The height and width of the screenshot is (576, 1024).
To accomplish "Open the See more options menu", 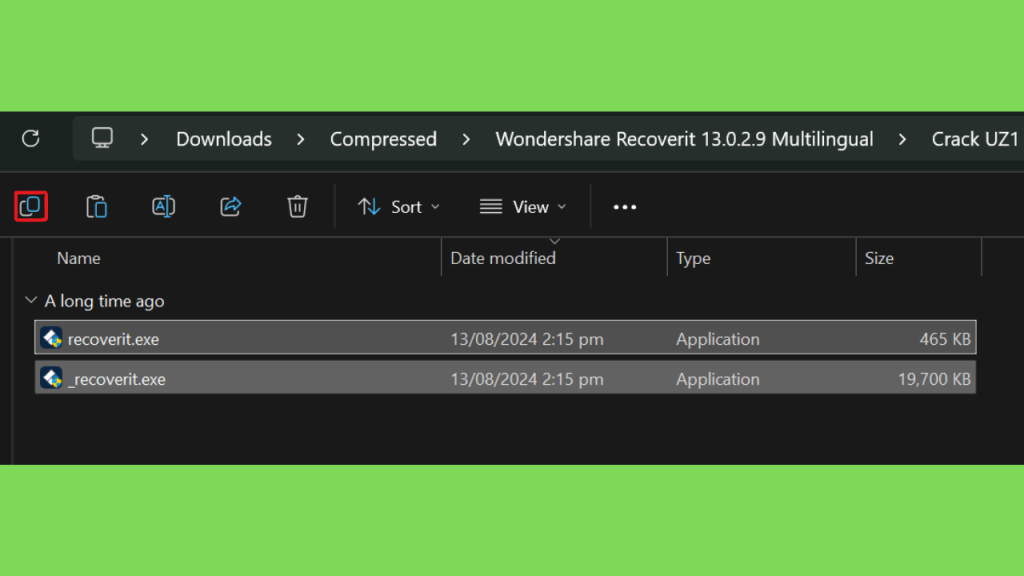I will click(x=624, y=207).
